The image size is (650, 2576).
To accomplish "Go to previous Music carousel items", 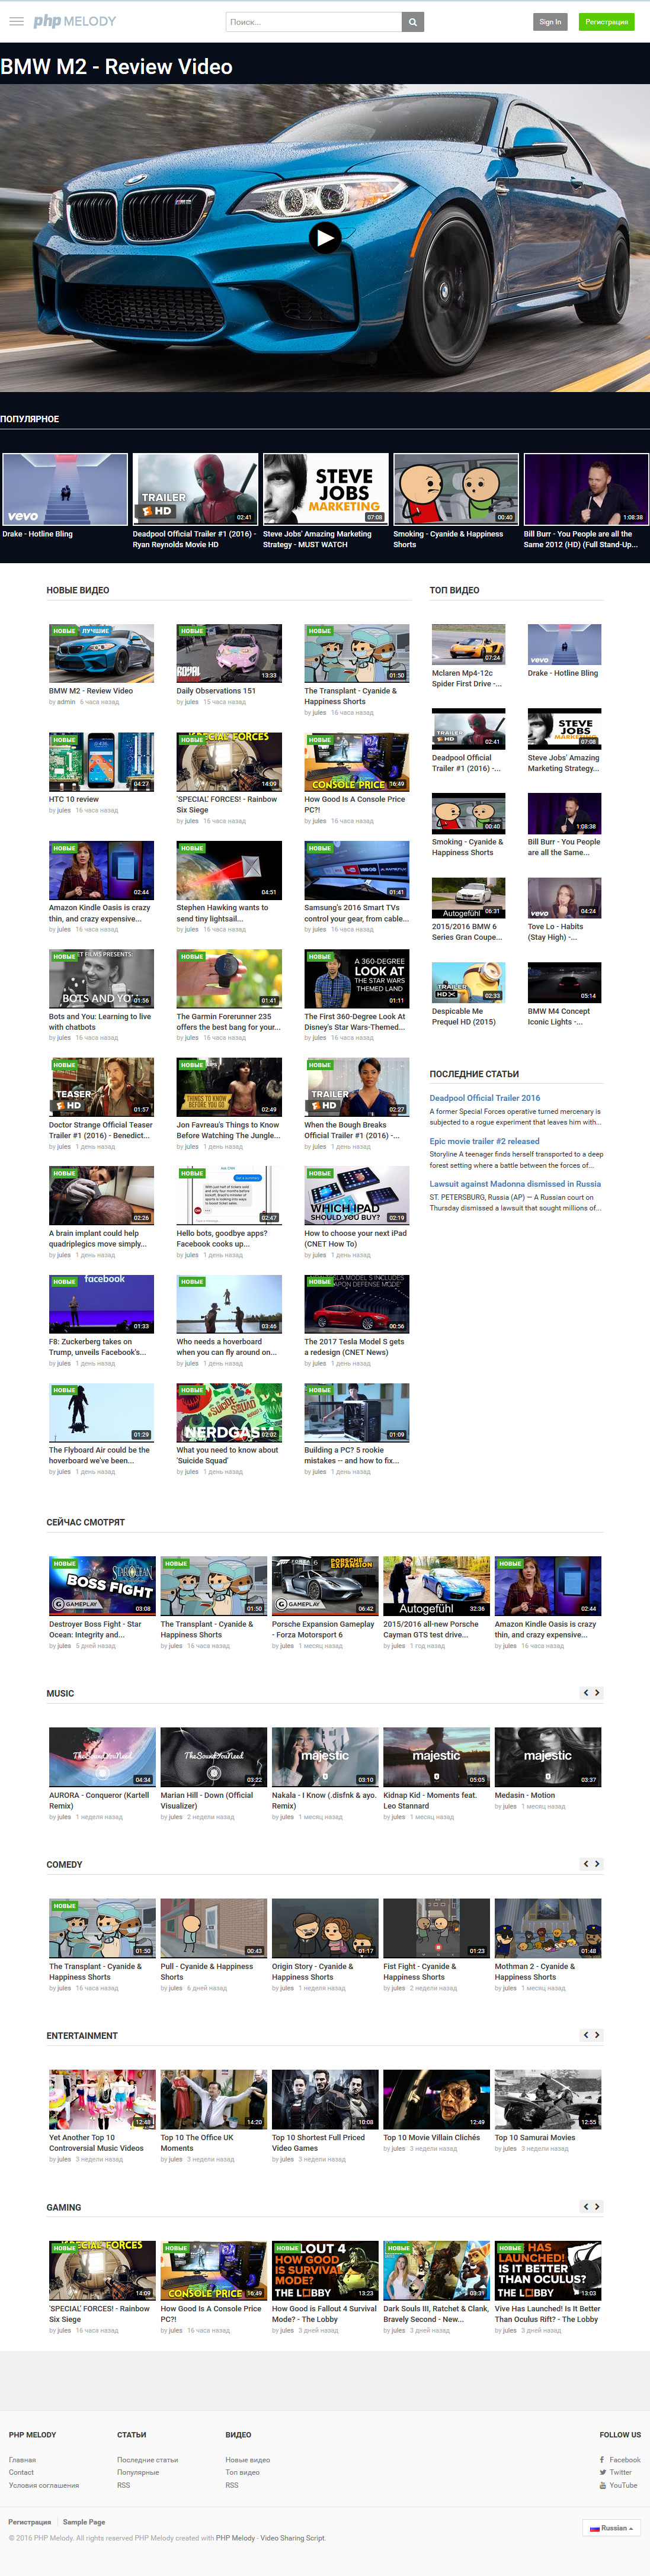I will [587, 1693].
